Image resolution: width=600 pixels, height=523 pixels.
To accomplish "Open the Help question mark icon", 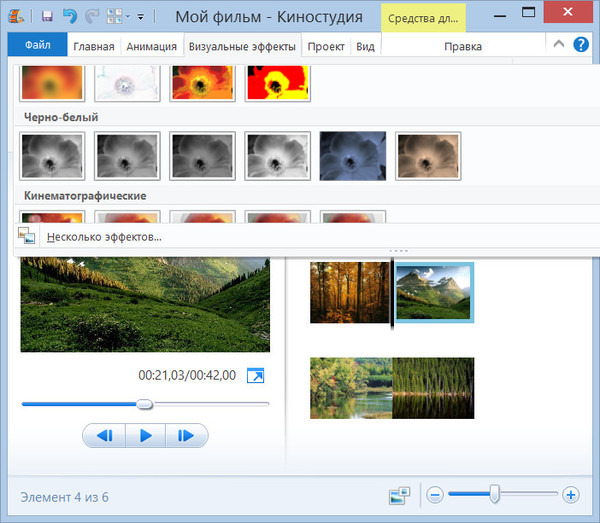I will (x=580, y=45).
